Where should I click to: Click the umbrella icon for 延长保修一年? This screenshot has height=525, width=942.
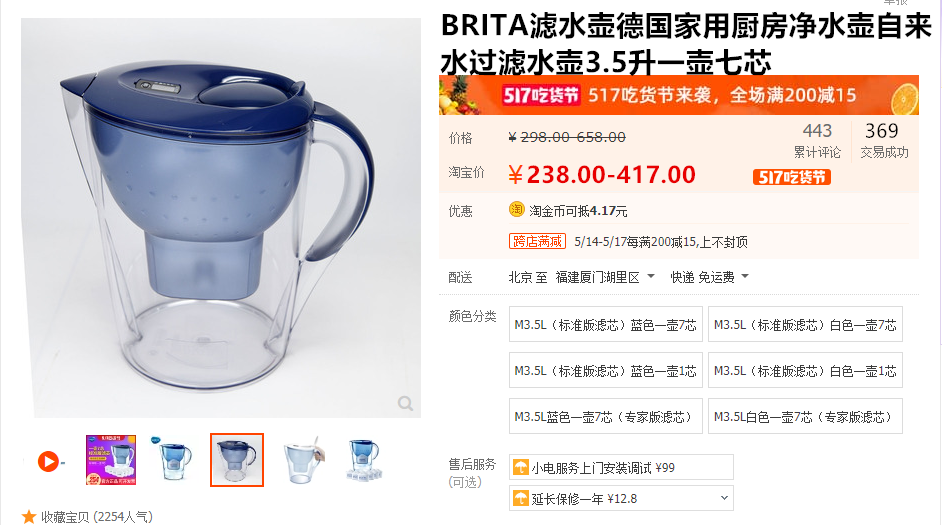(520, 498)
